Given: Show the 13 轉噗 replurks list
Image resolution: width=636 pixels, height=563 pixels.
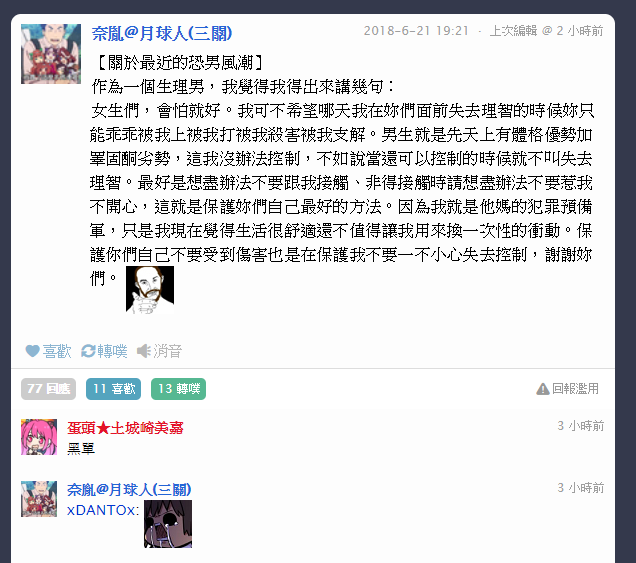Looking at the screenshot, I should click(178, 389).
